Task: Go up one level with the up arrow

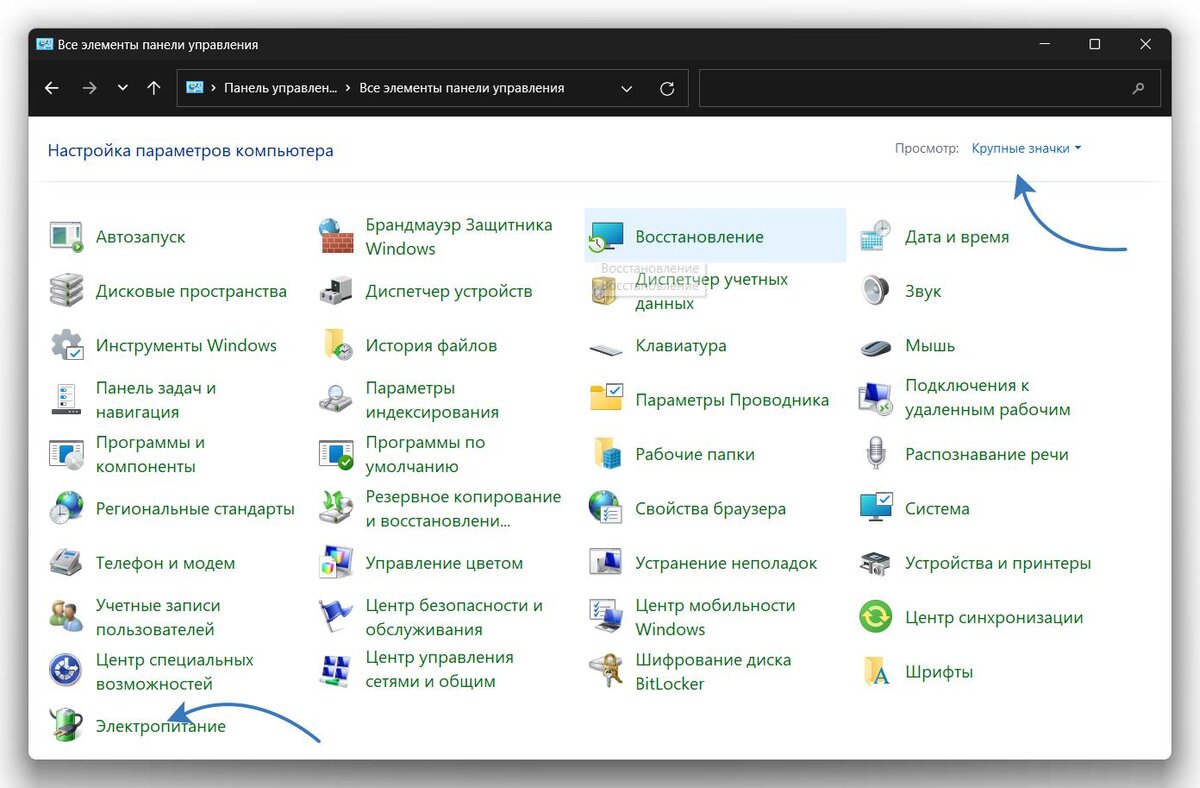Action: click(x=153, y=88)
